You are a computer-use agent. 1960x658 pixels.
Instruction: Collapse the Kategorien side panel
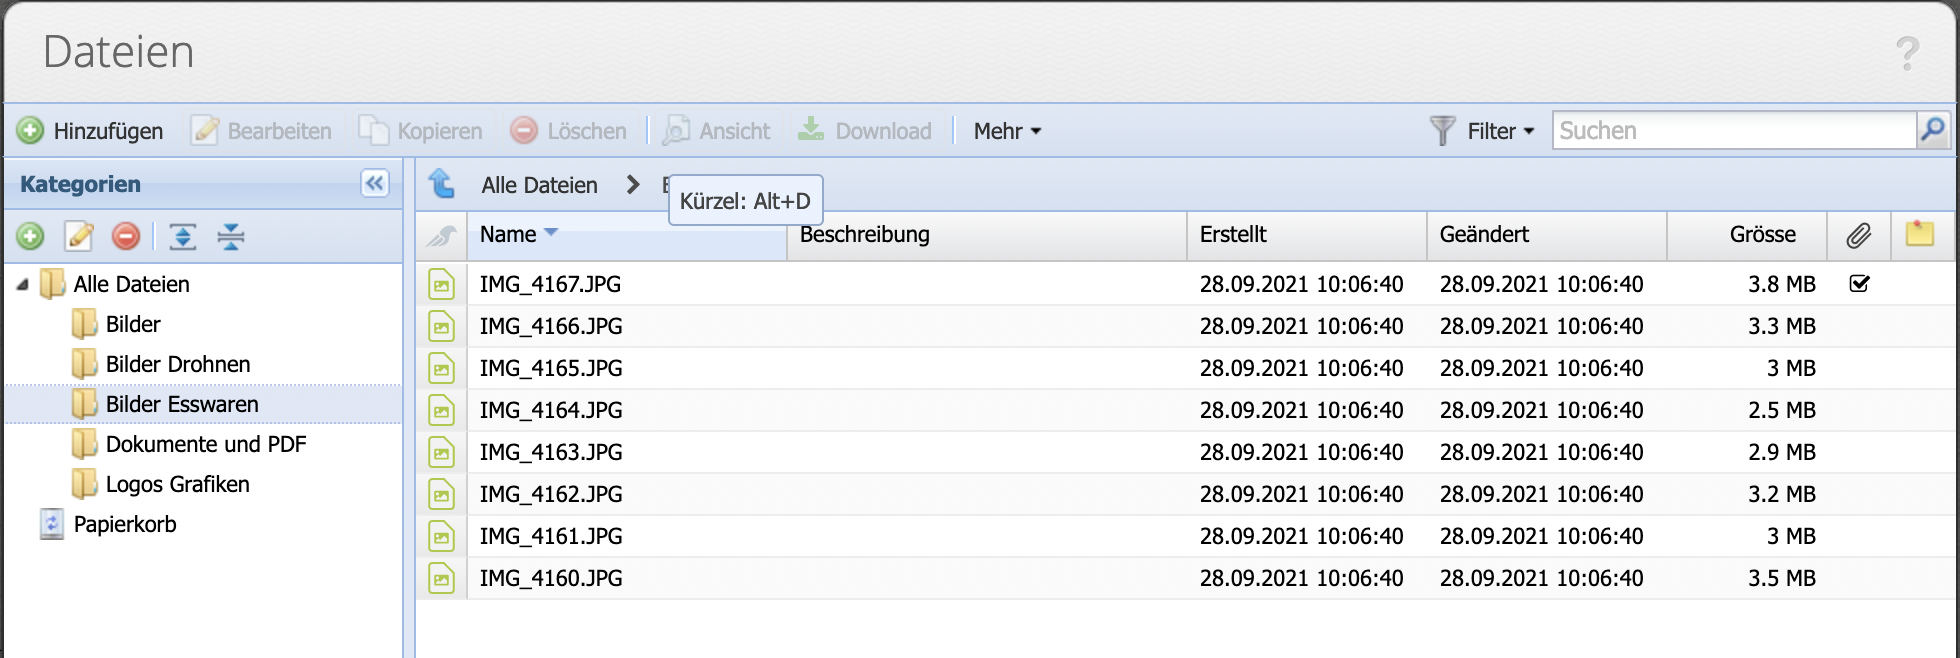374,183
